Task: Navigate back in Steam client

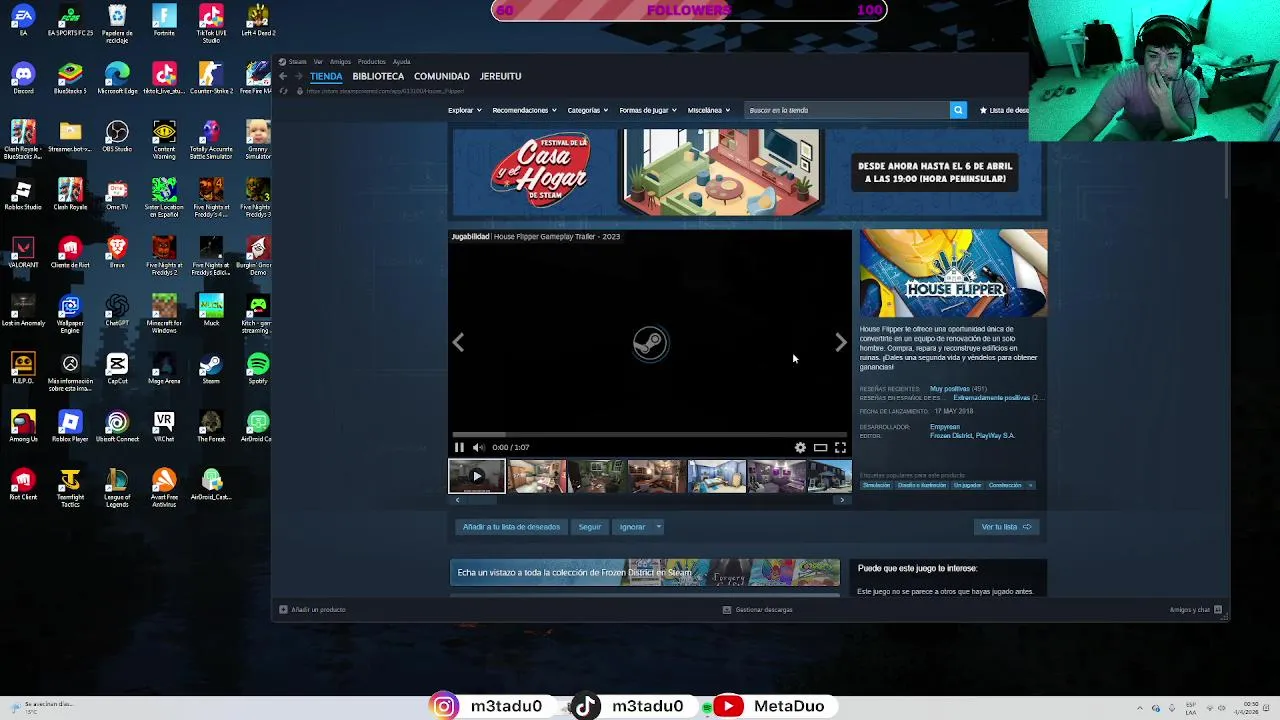Action: pos(283,76)
